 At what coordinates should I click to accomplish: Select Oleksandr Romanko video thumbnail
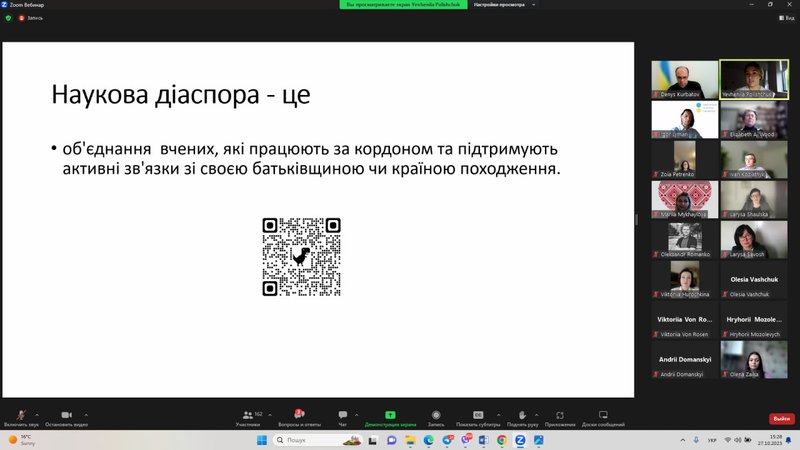[685, 239]
